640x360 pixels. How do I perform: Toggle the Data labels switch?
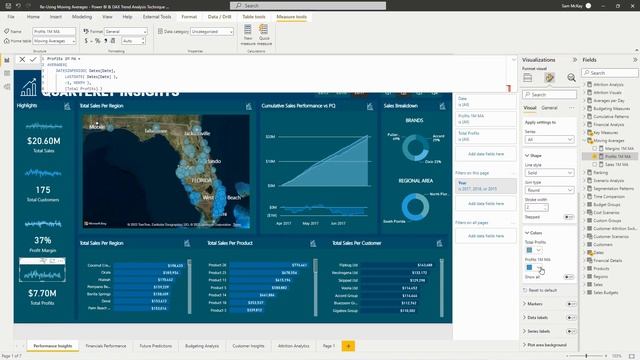tap(571, 318)
